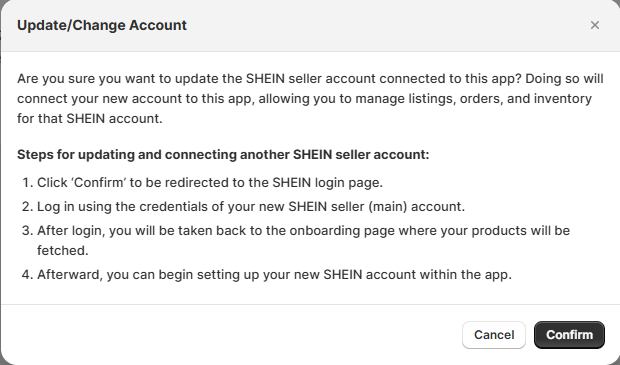Select the 'Steps for updating' bold heading

tap(223, 155)
